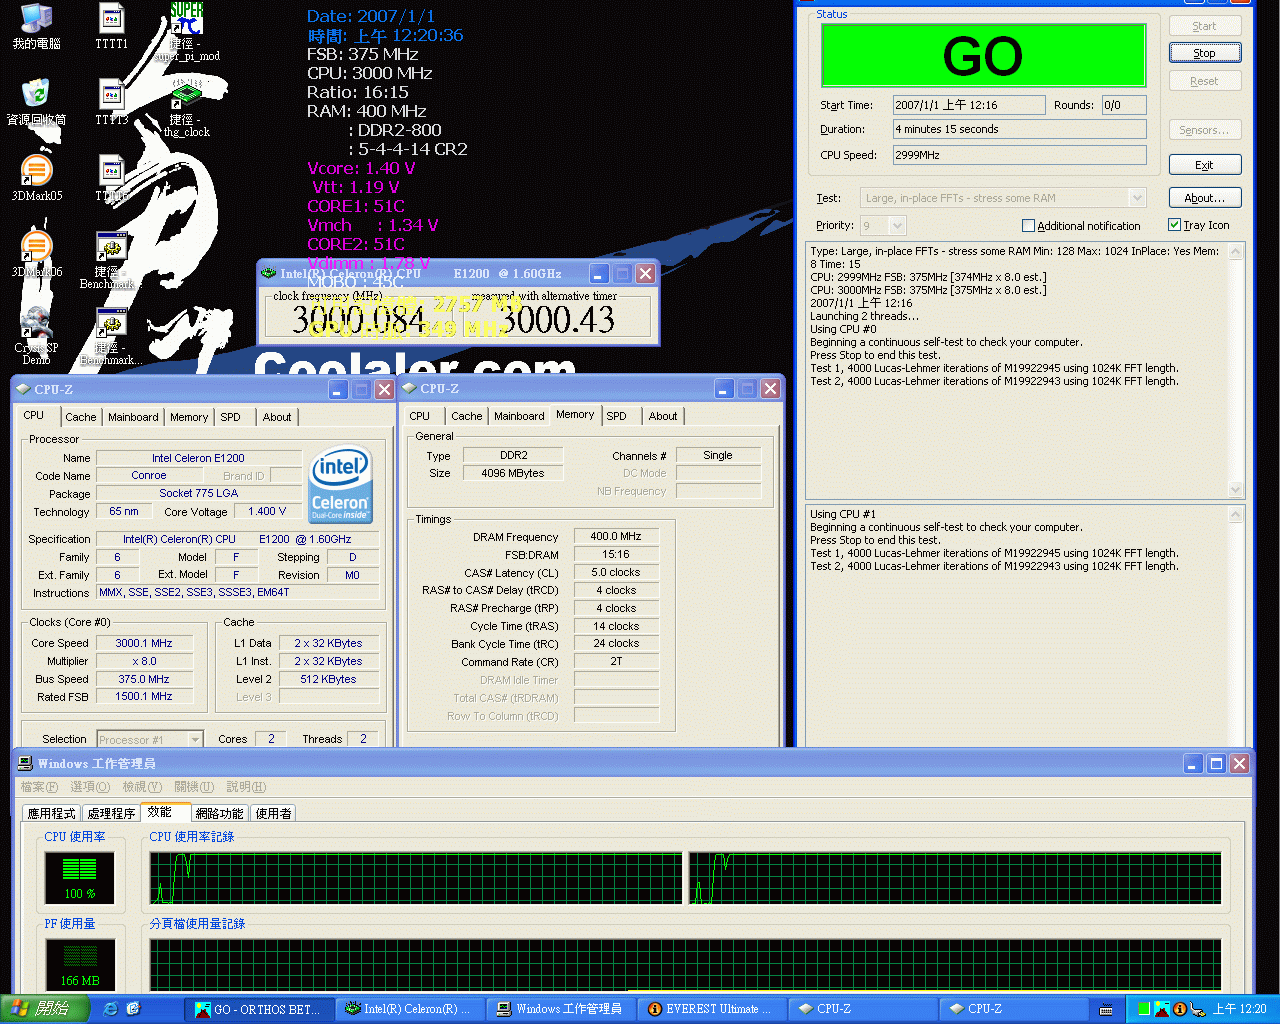
Task: Click the CPU #0 log scroll-down arrow
Action: click(1236, 489)
